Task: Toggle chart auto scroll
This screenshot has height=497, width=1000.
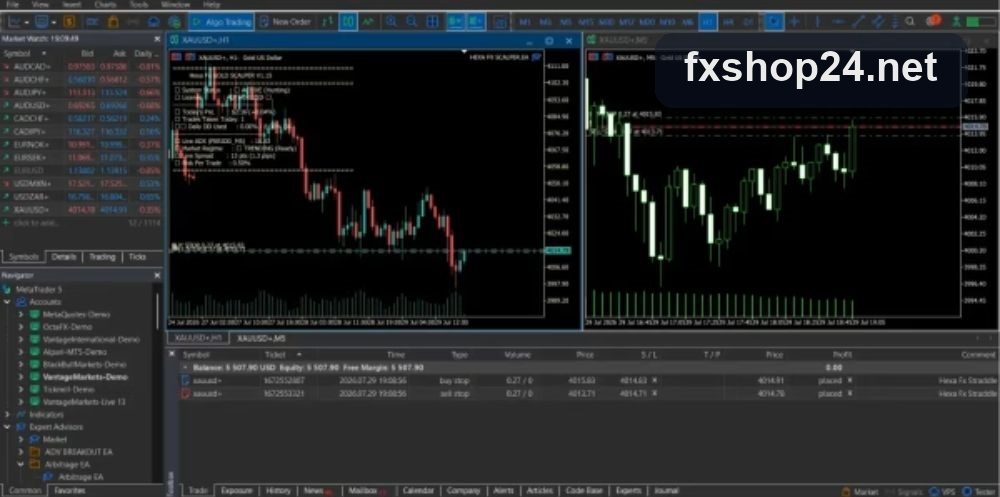Action: click(x=455, y=22)
